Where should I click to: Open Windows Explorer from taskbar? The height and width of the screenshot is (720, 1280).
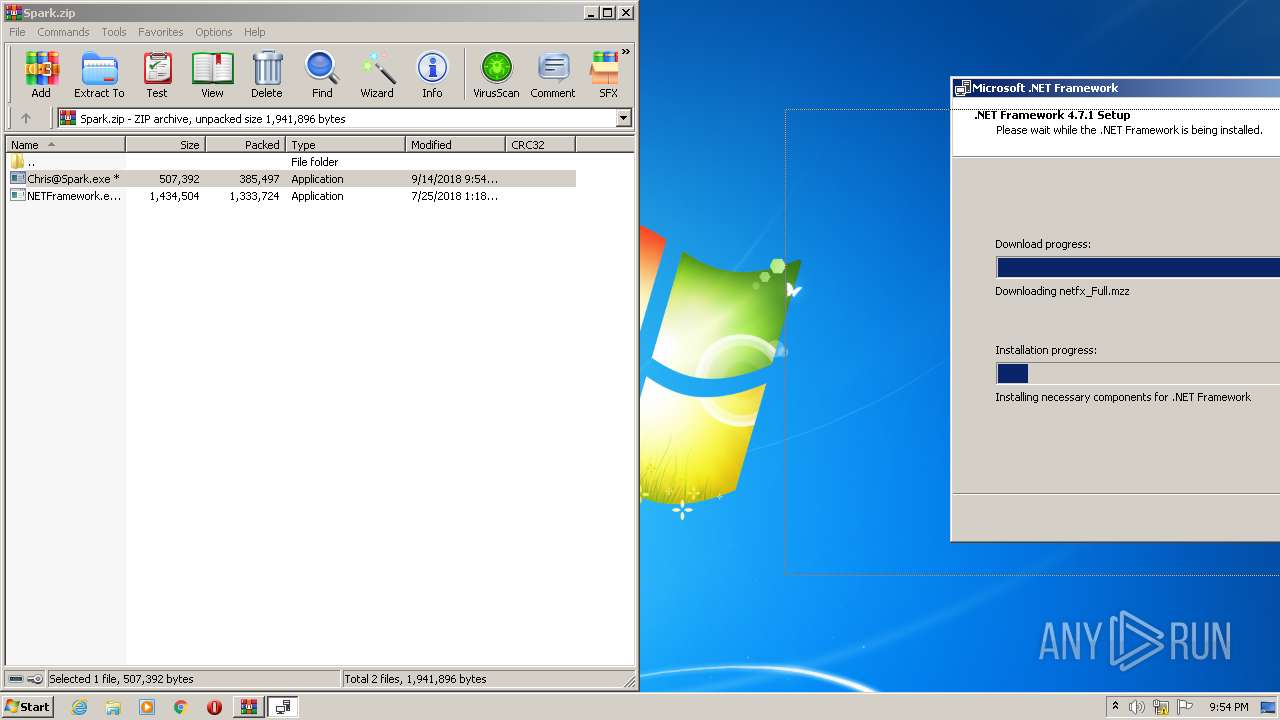(113, 707)
